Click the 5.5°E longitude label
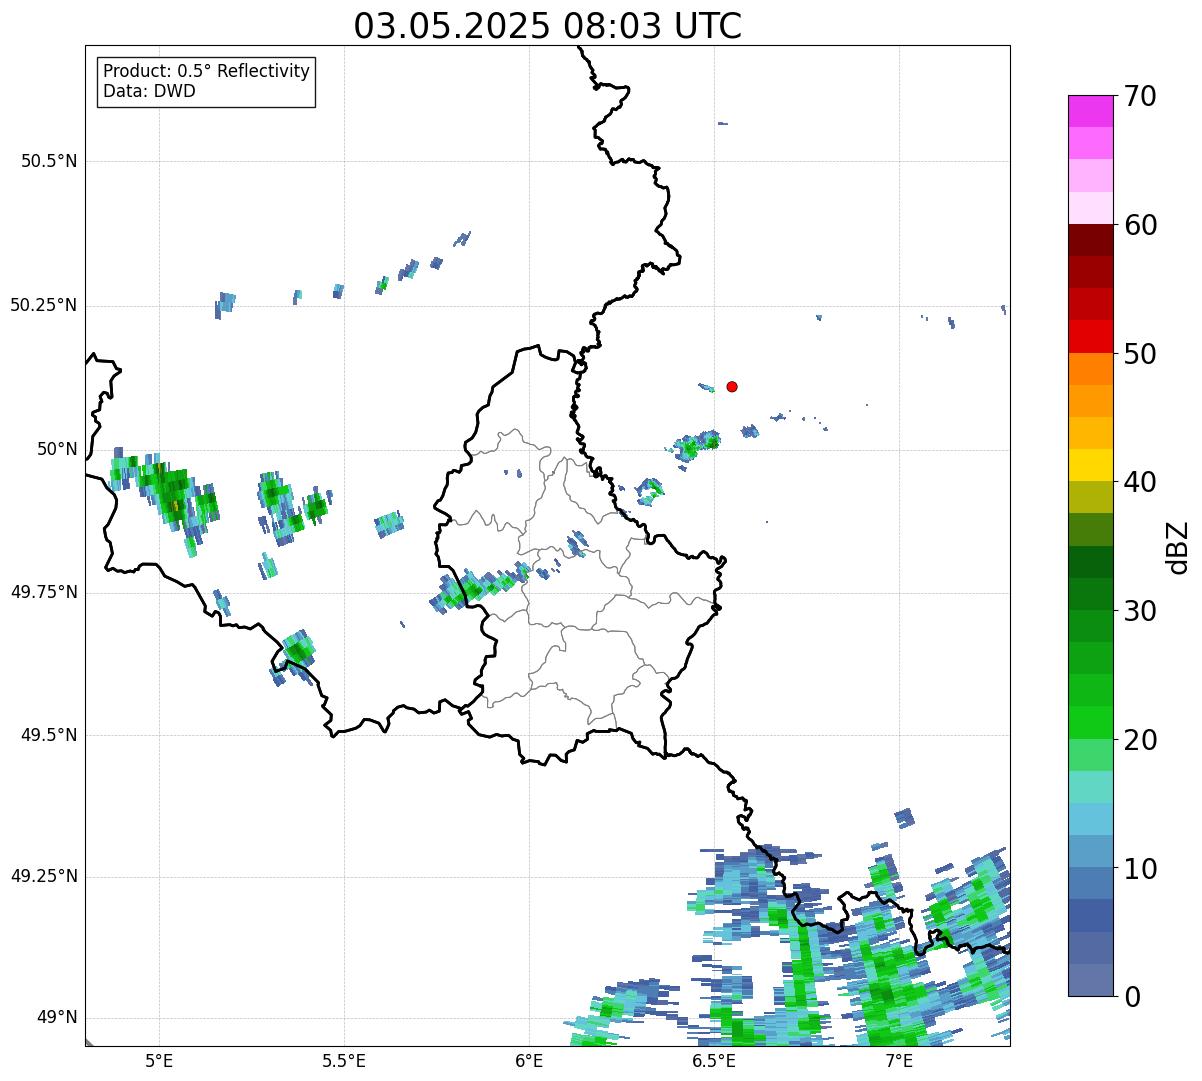This screenshot has height=1081, width=1202. coord(344,1061)
